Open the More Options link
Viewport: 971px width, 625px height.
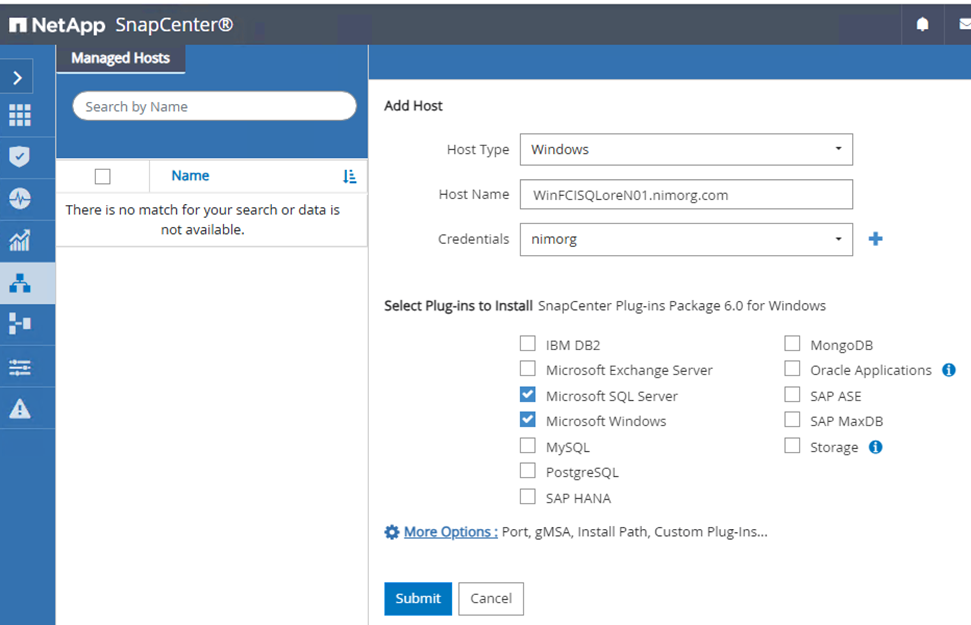pos(450,532)
